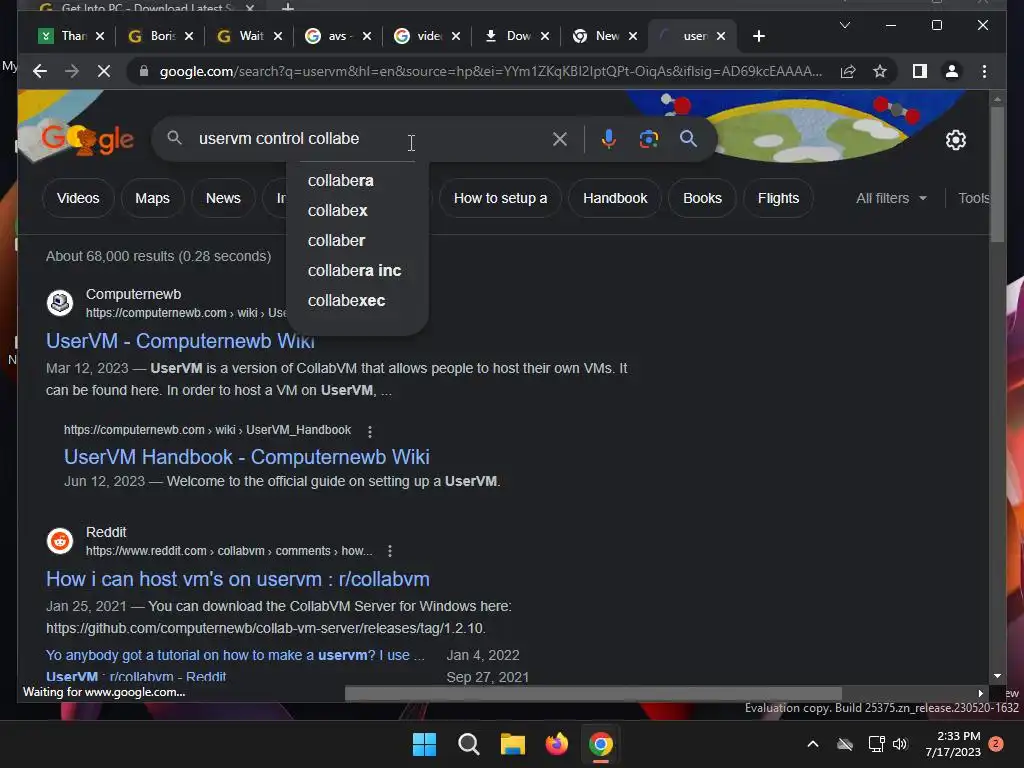Open 'How i can host vm's' result

(x=238, y=579)
